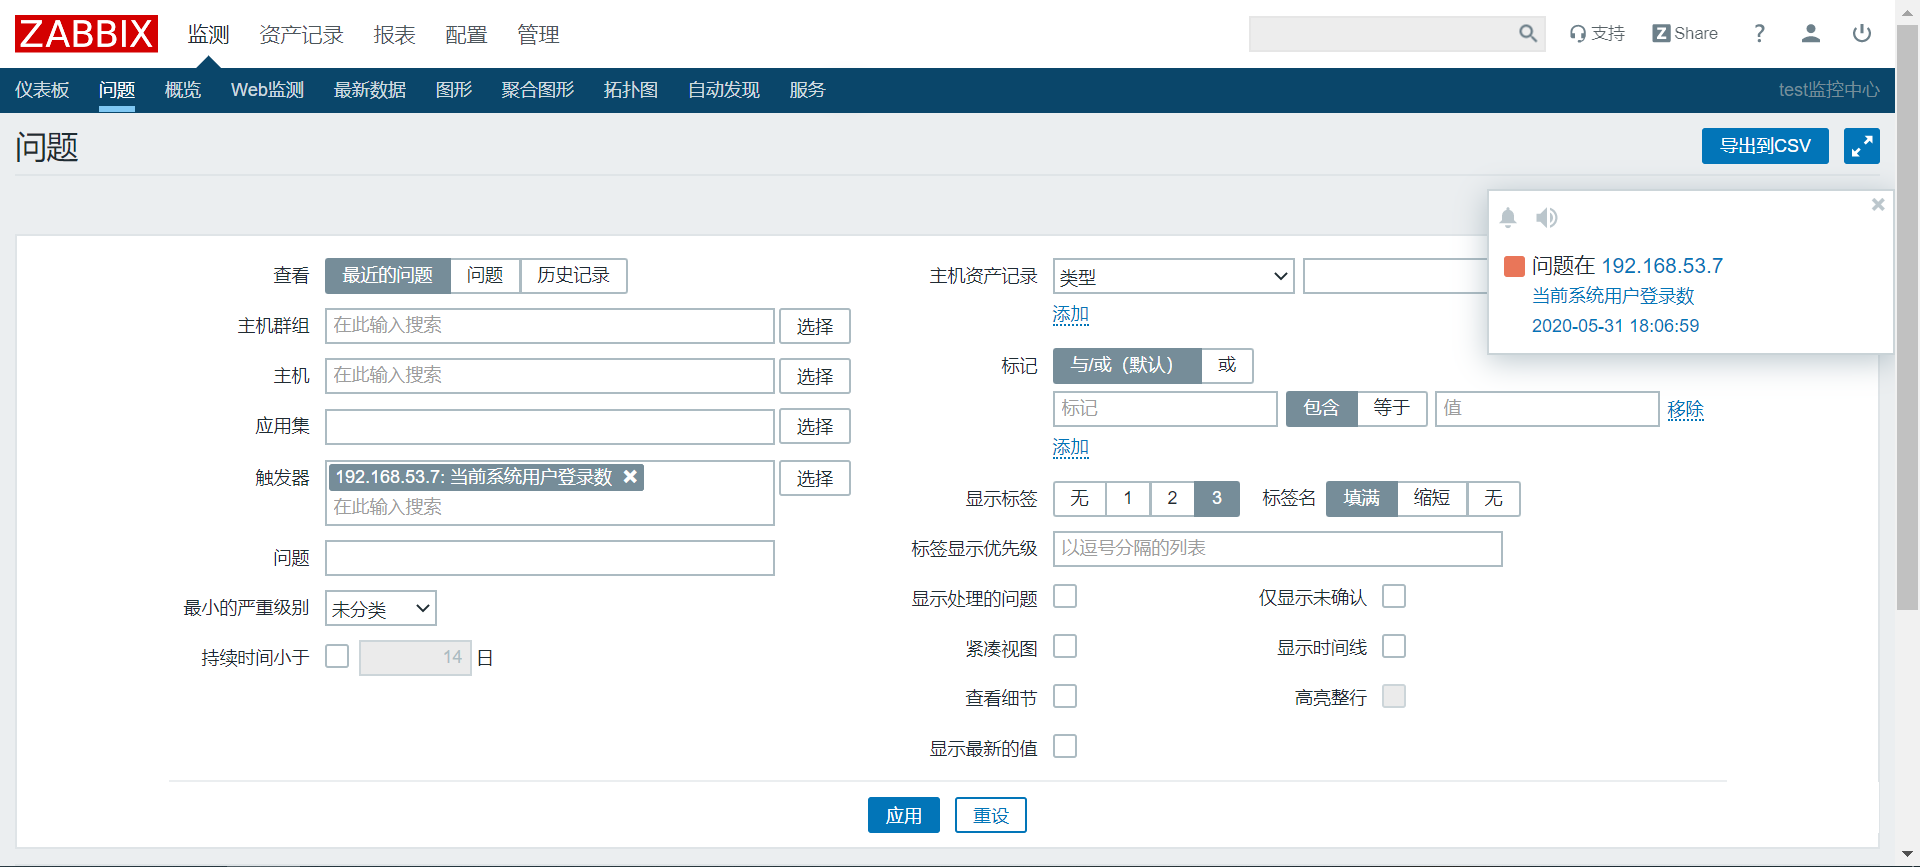Open the 监测 main menu
Viewport: 1920px width, 867px height.
(209, 35)
